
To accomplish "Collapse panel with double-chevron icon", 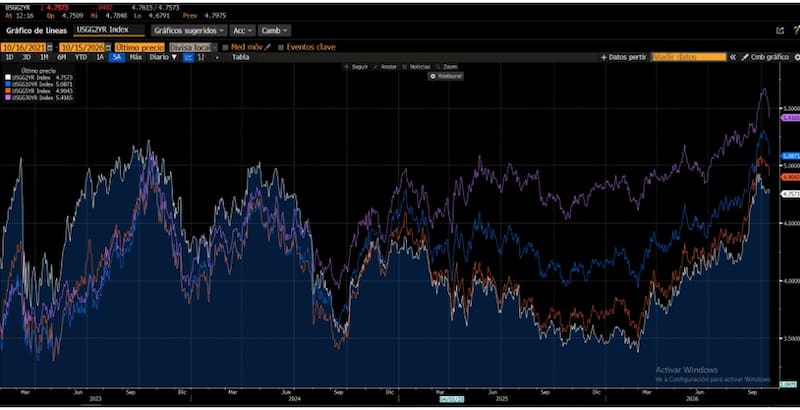I will [x=733, y=57].
